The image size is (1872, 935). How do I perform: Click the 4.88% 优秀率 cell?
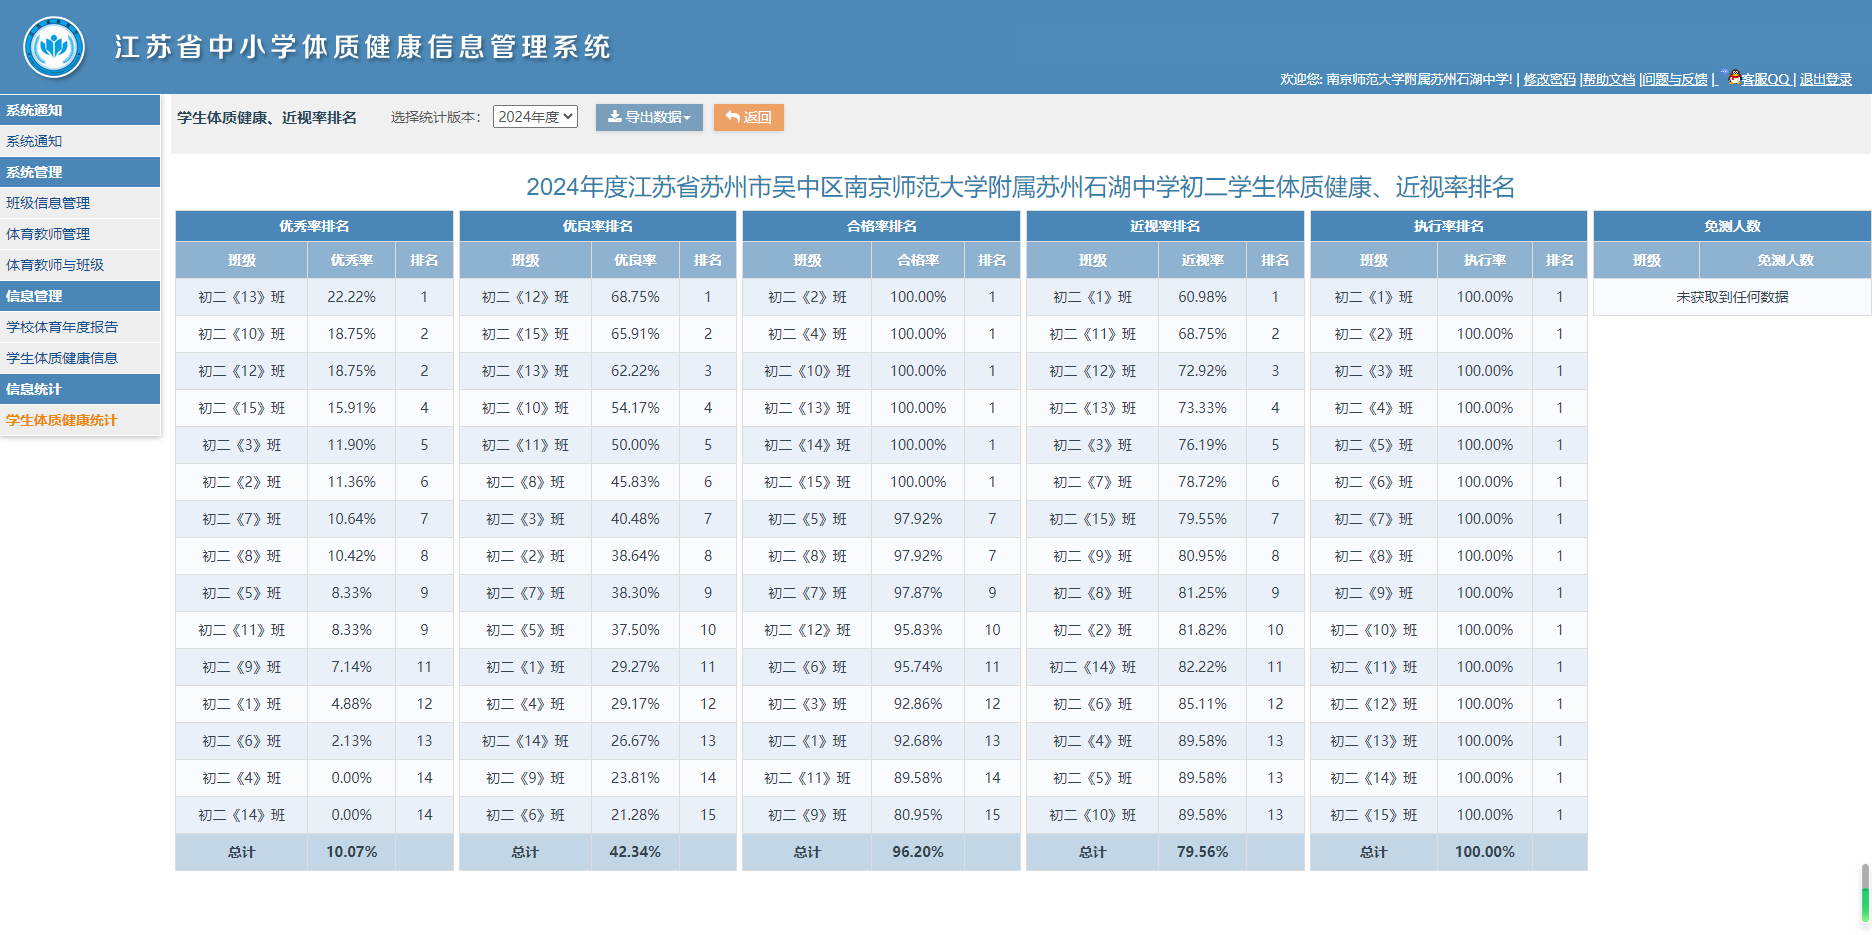pos(352,704)
